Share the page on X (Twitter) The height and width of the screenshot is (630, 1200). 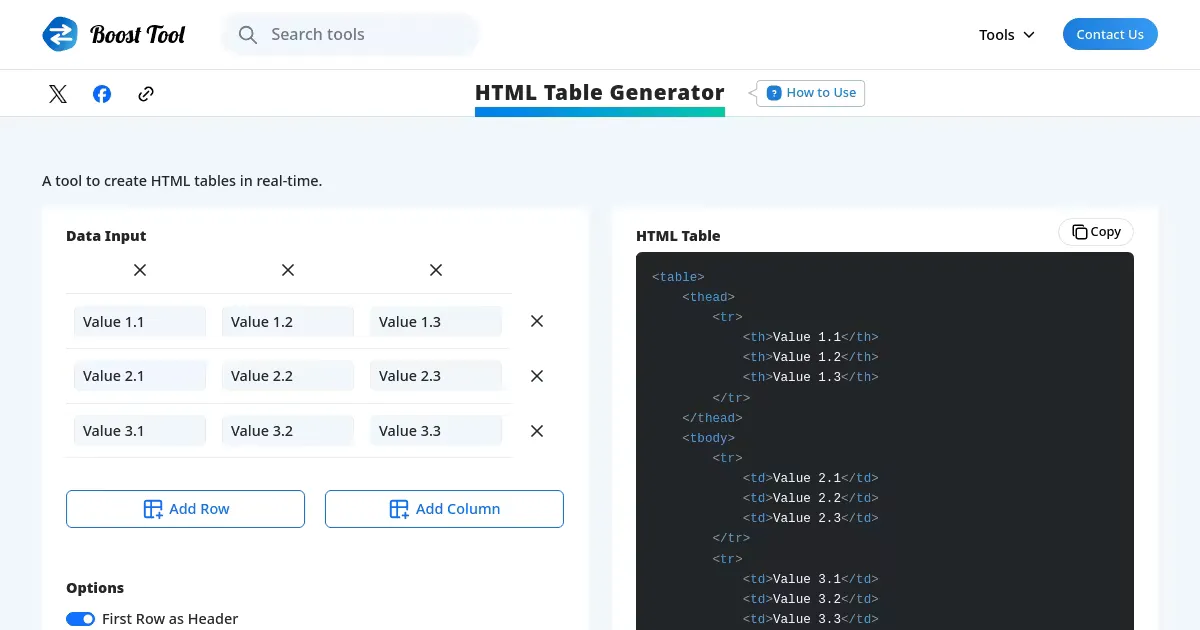click(58, 94)
